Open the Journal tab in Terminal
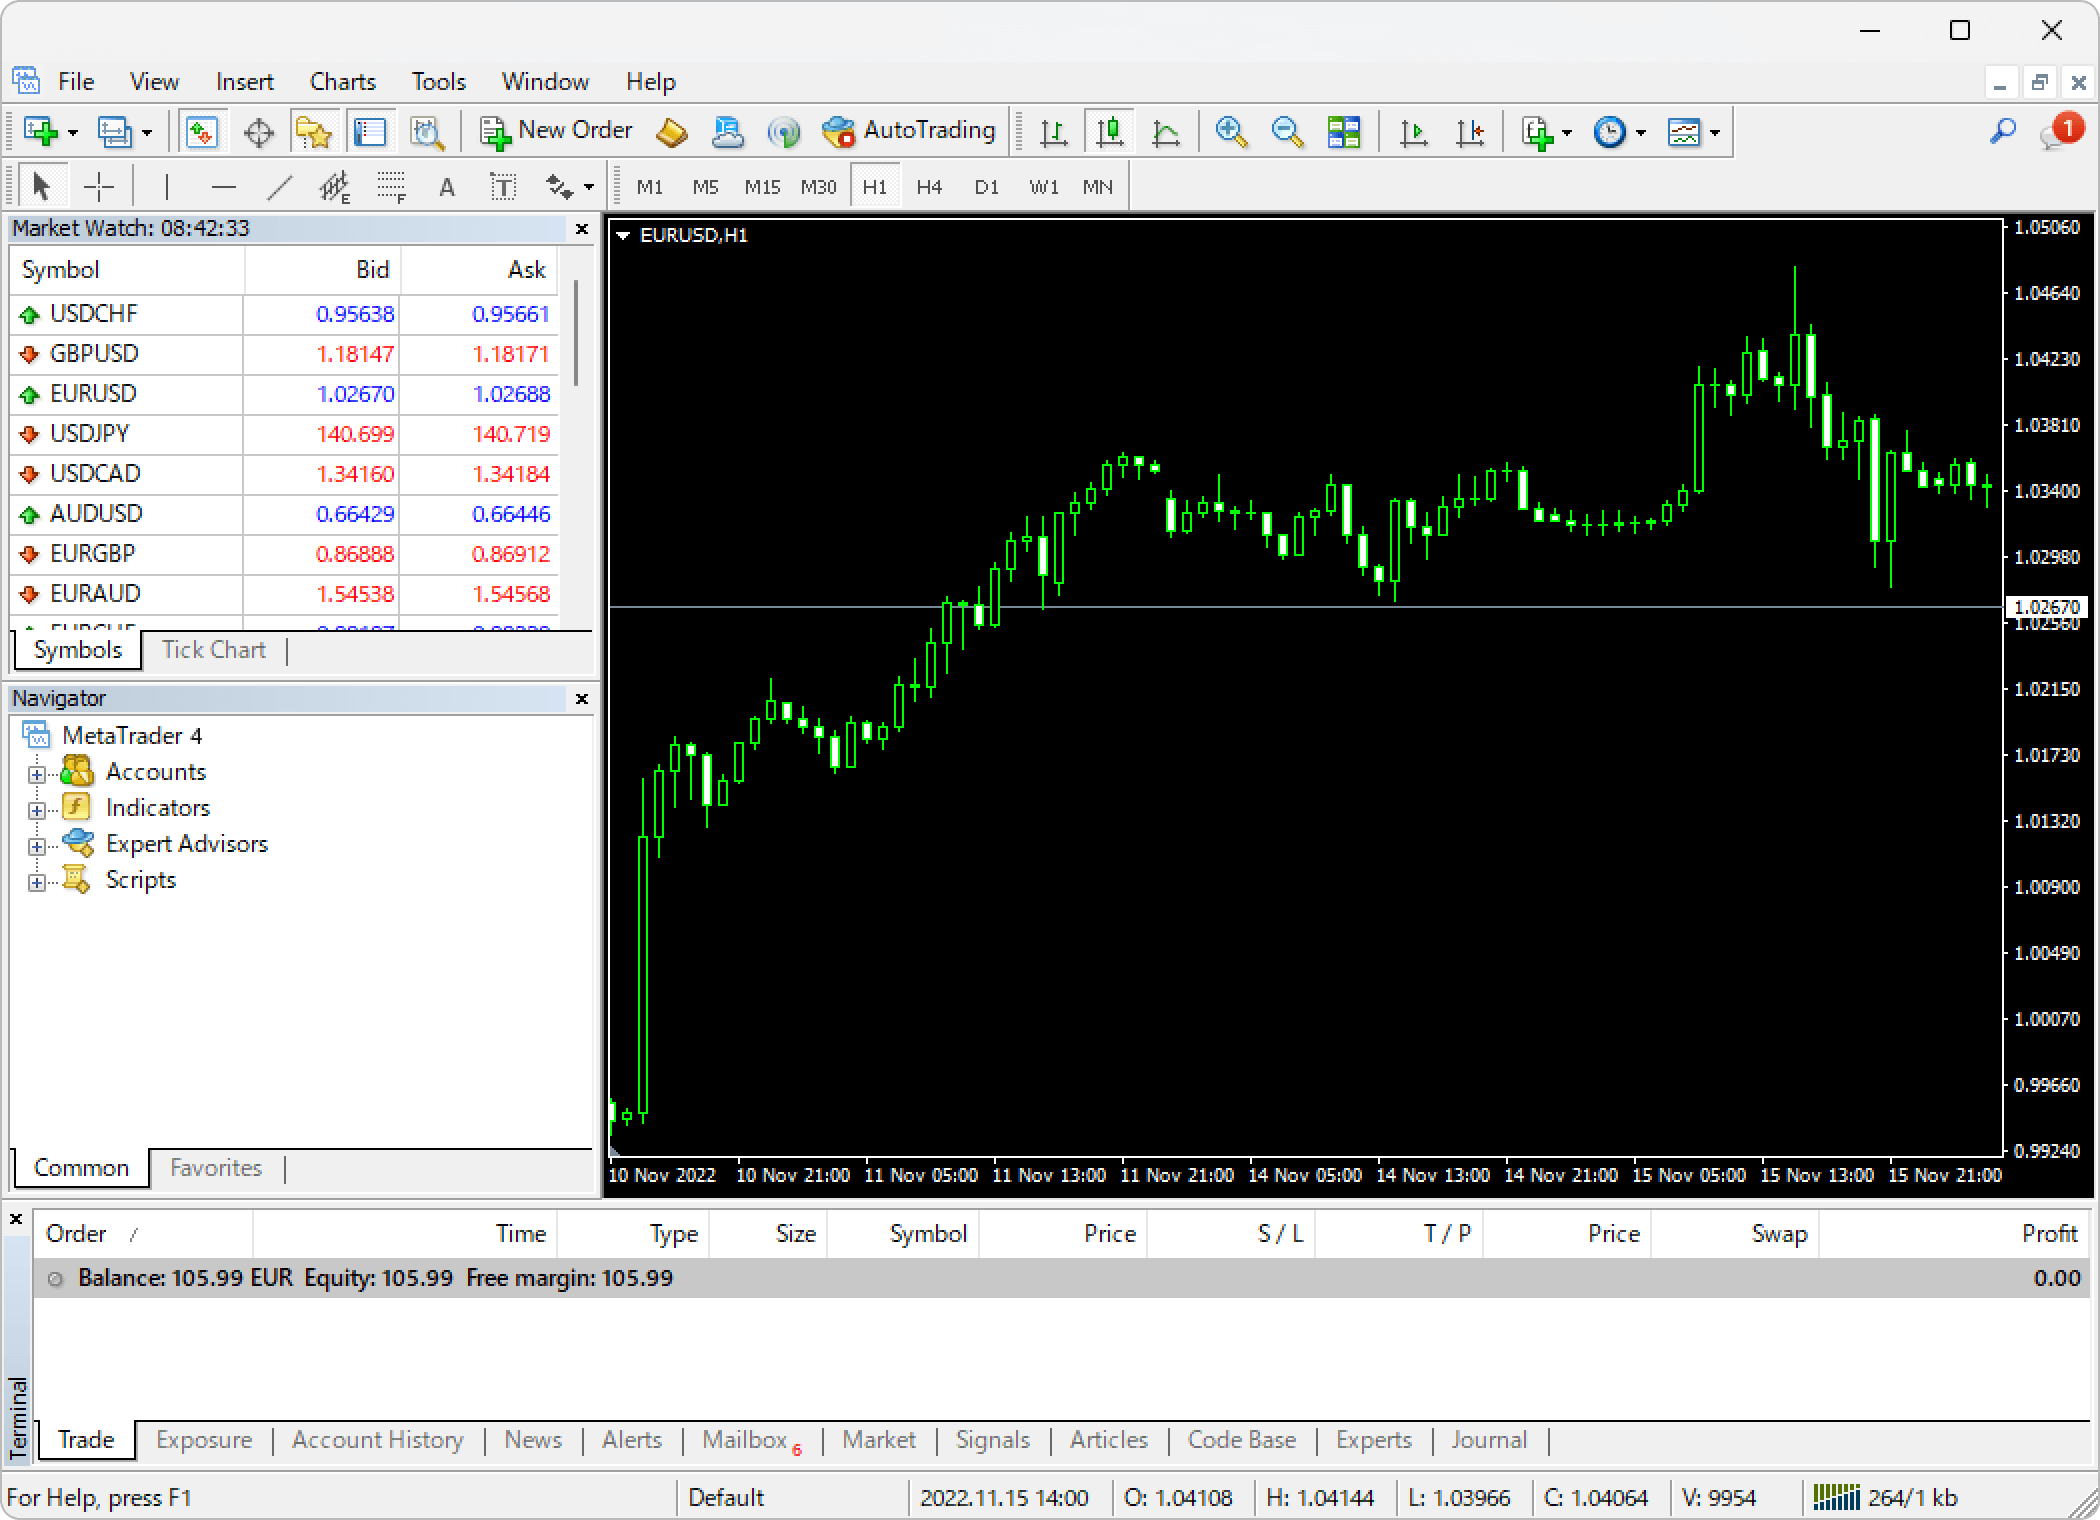The height and width of the screenshot is (1520, 2100). 1489,1440
